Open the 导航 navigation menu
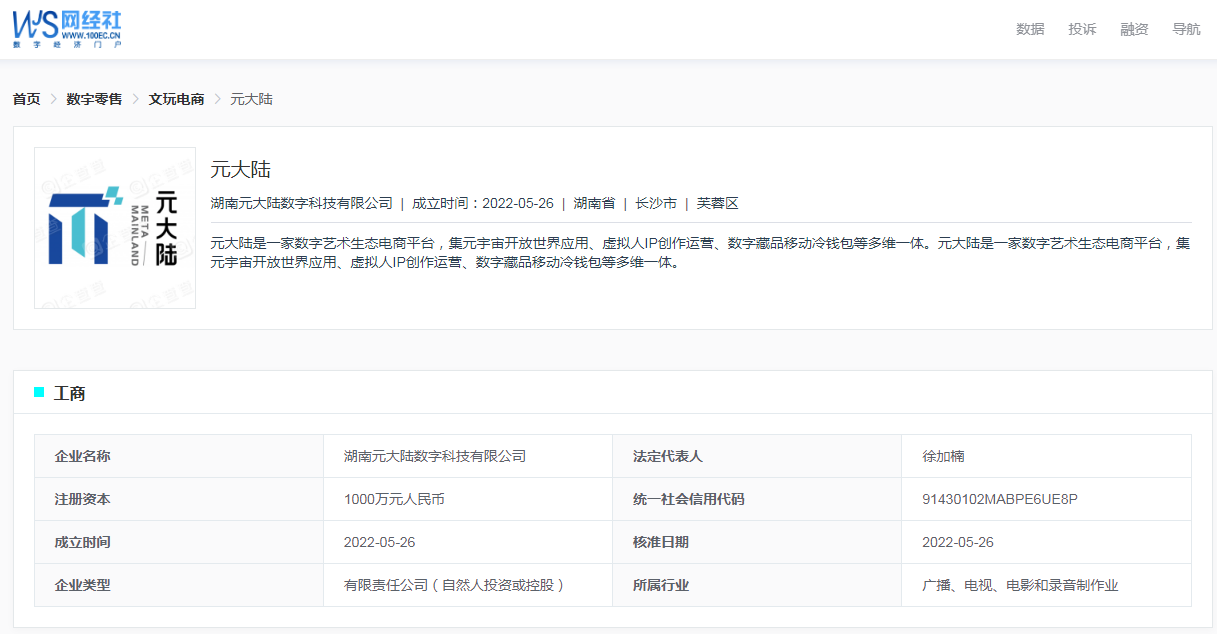 pos(1186,29)
